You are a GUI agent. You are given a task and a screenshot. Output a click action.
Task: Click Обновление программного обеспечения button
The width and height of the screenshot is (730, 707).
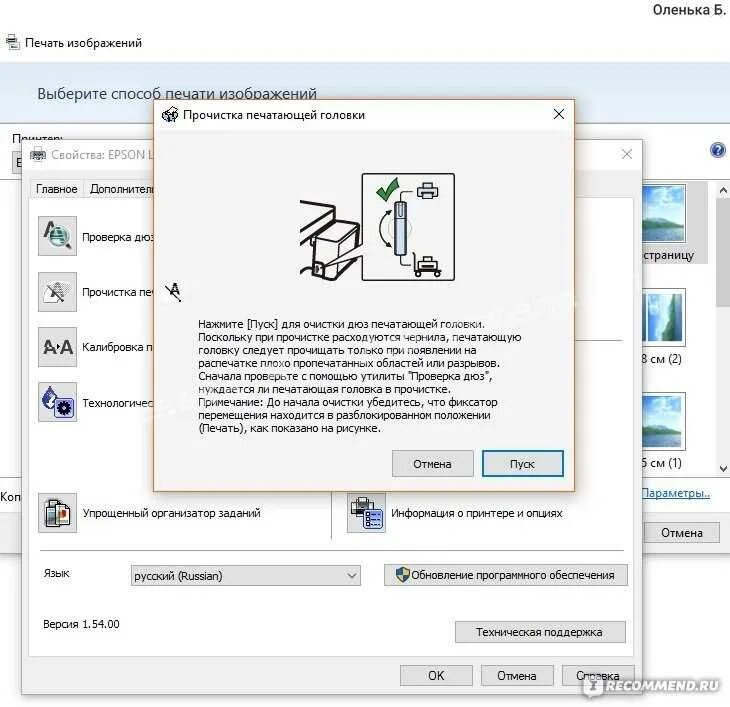tap(506, 575)
